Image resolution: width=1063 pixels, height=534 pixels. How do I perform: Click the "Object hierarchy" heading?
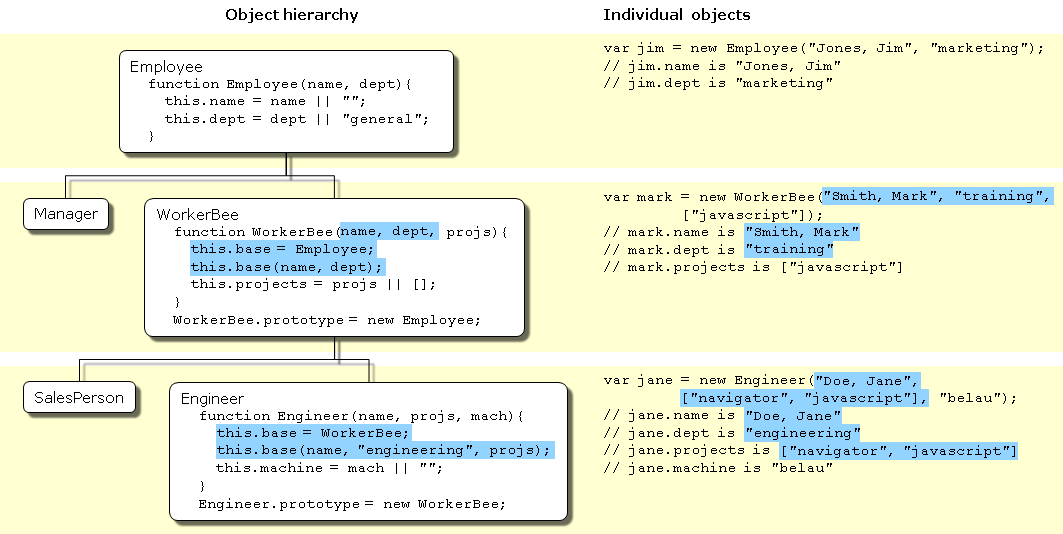(x=291, y=15)
